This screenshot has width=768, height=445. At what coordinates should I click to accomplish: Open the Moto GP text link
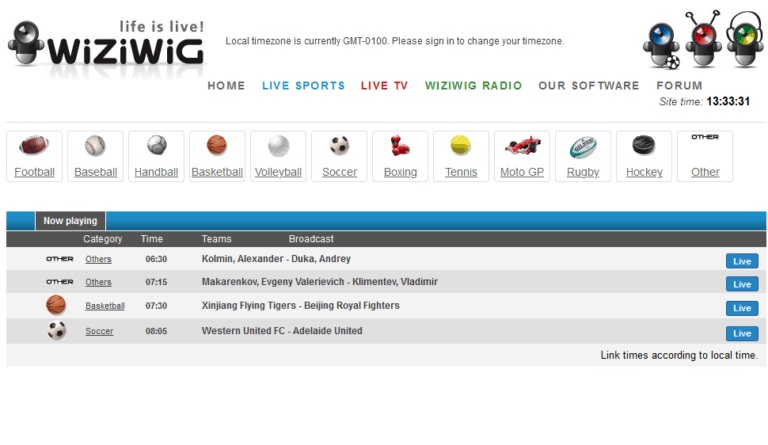(522, 172)
